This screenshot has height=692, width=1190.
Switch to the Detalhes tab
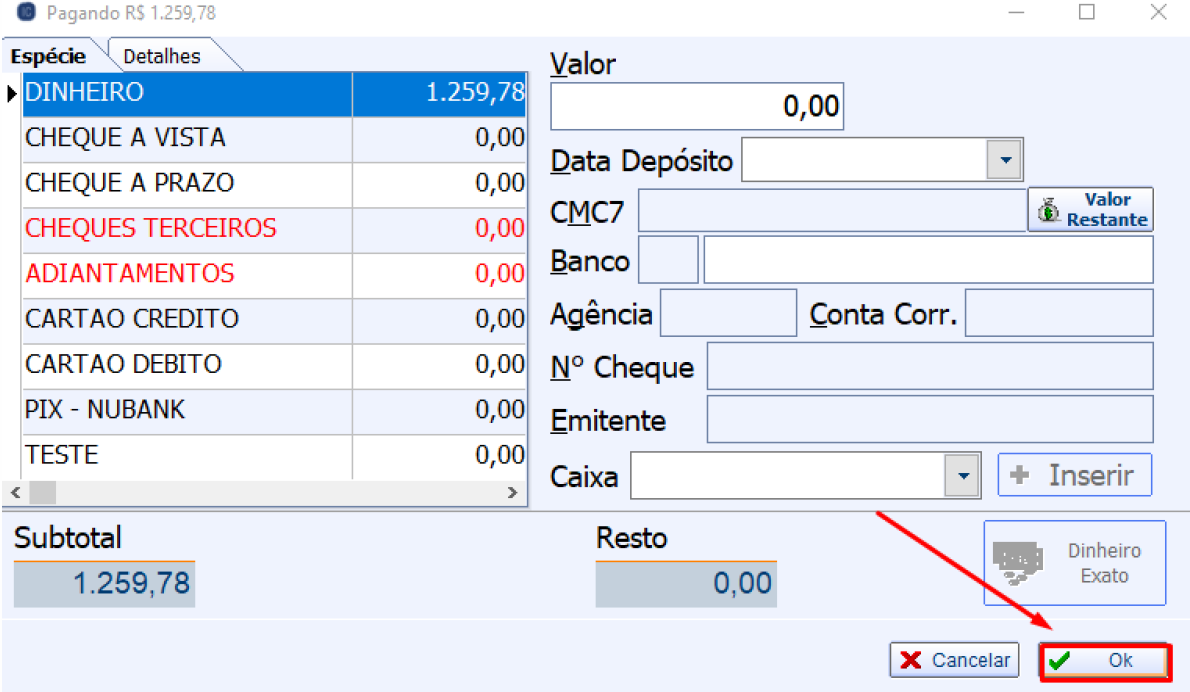tap(162, 57)
